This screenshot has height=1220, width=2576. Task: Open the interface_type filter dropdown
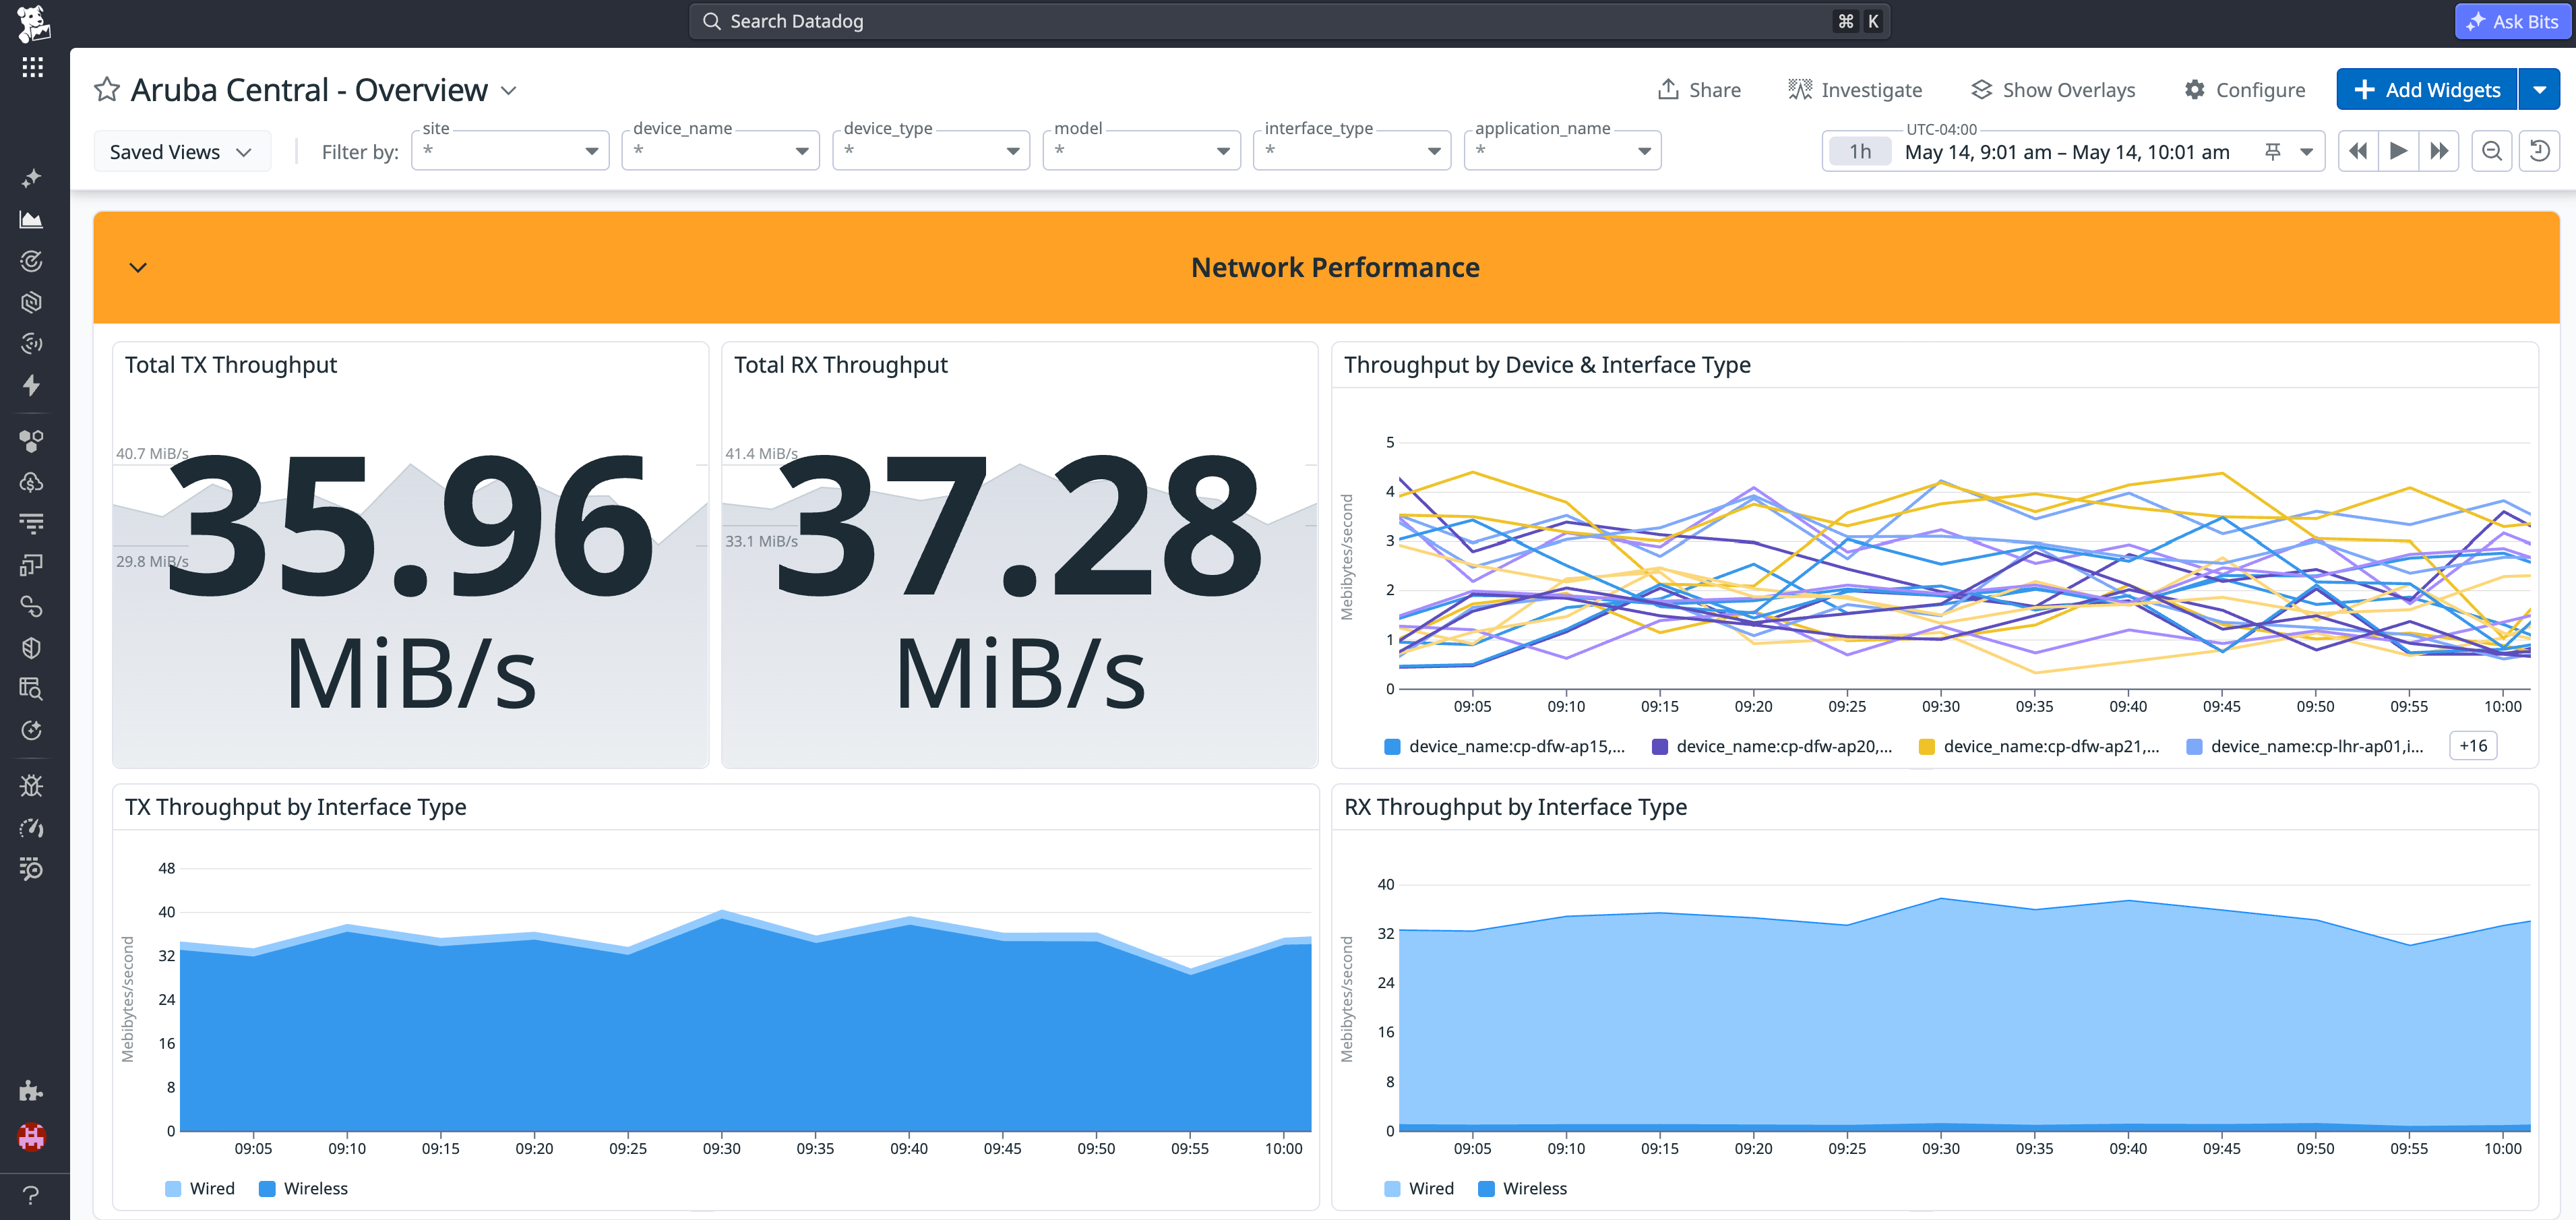click(1352, 151)
